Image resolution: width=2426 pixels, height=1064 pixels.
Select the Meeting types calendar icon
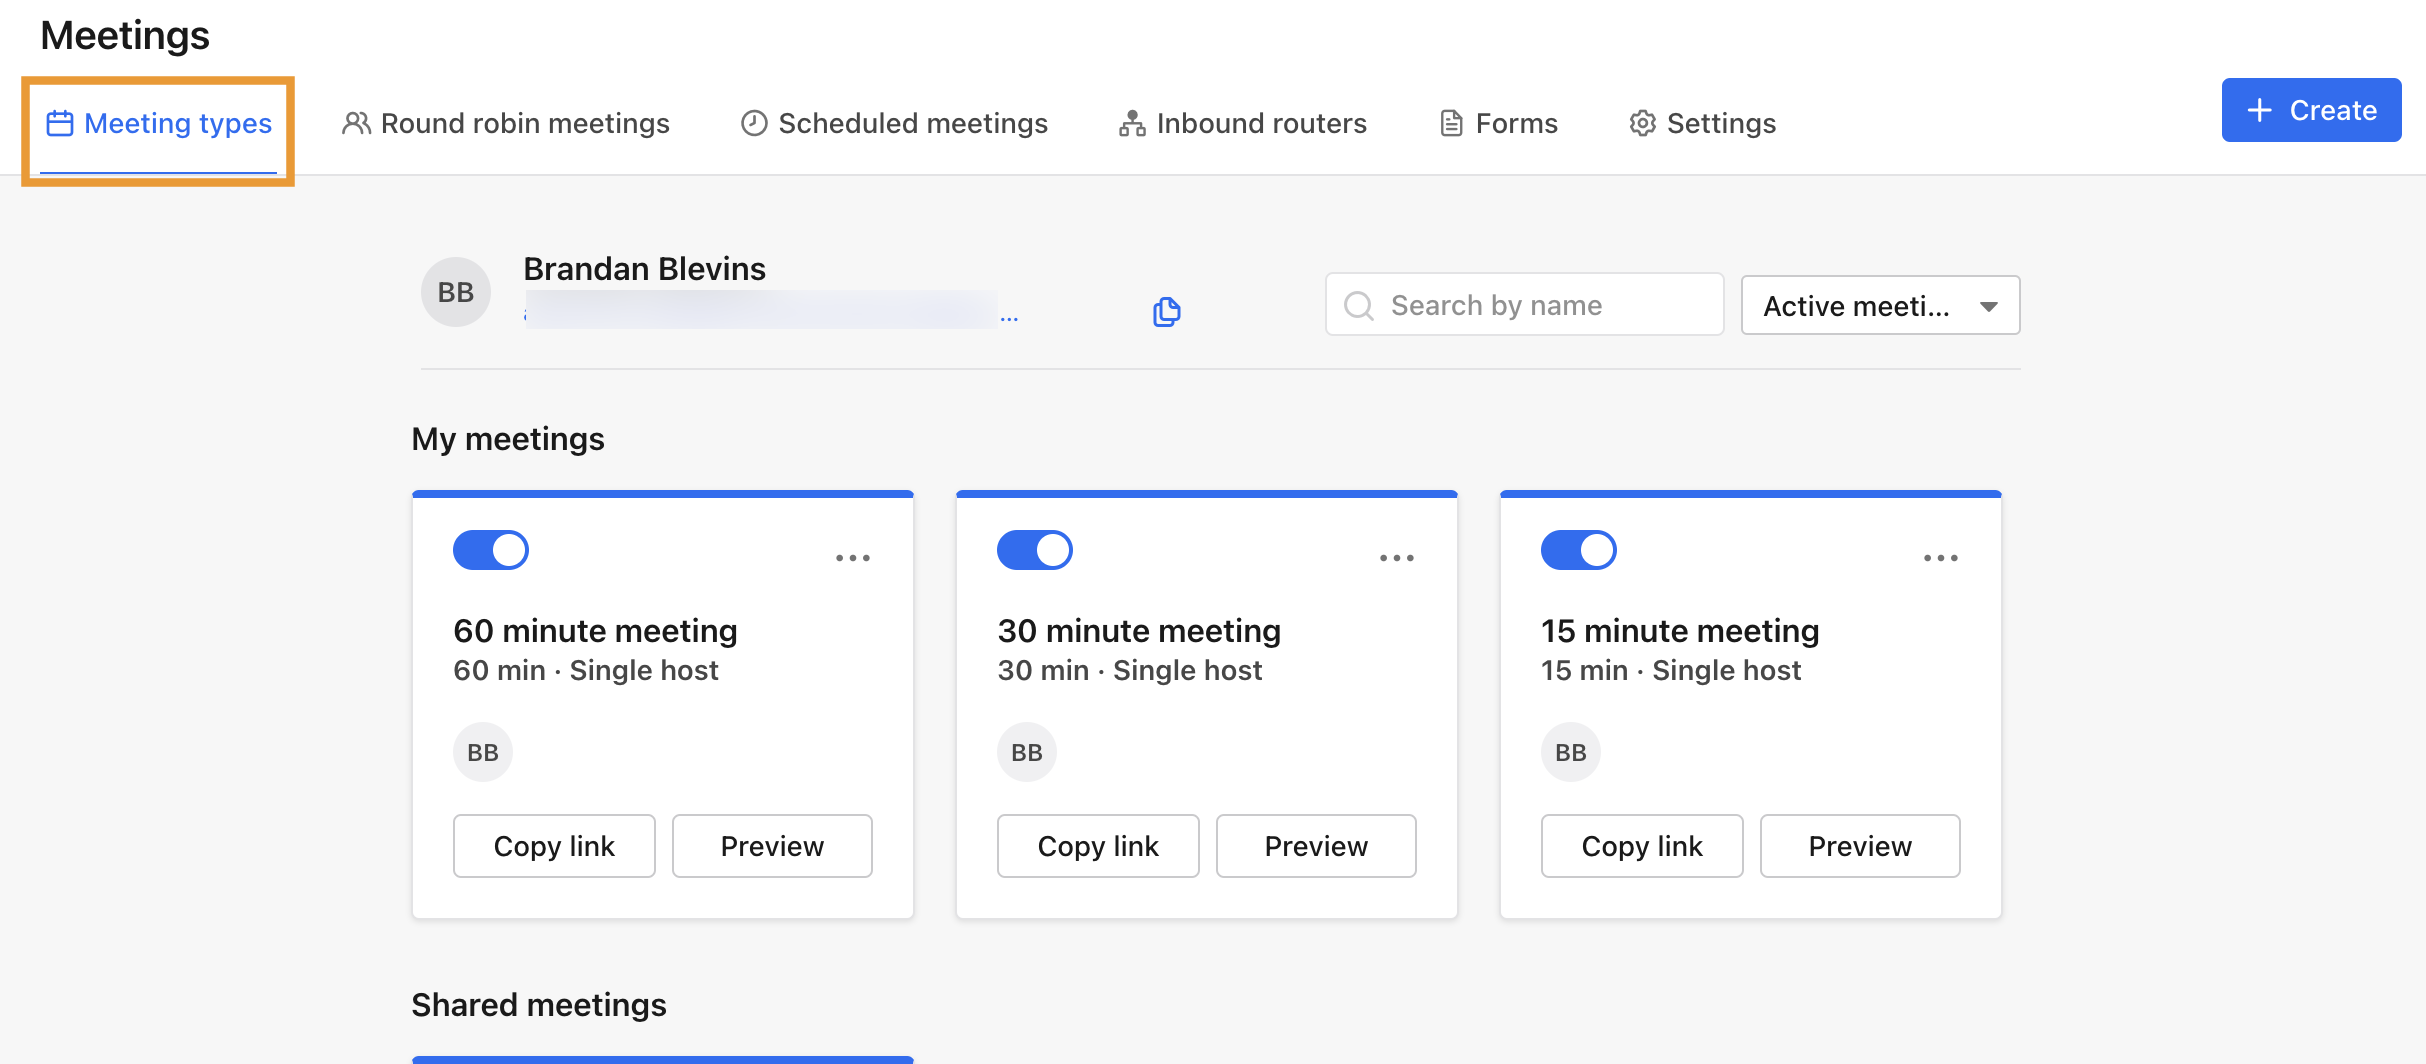pyautogui.click(x=59, y=122)
